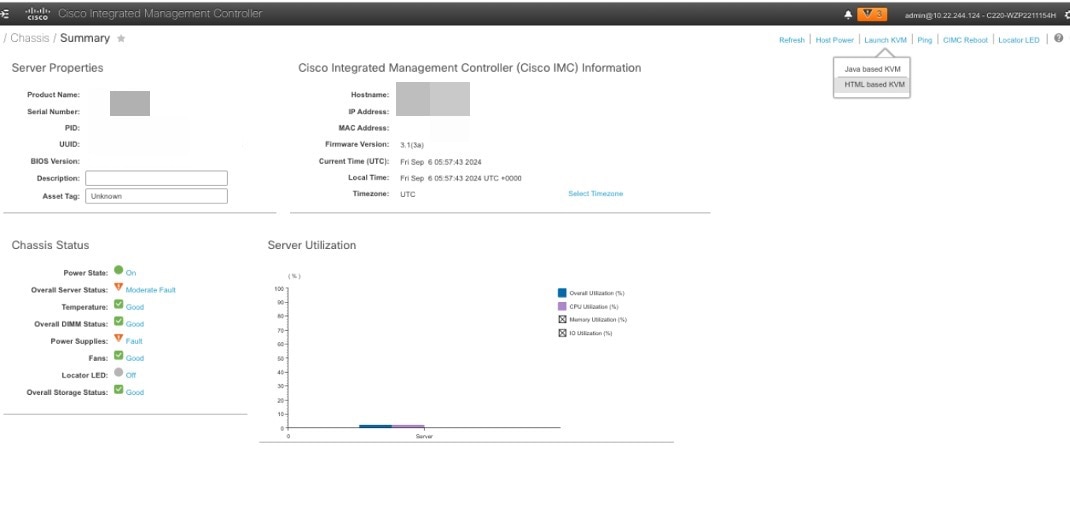Toggle IO Utilization legend checkbox
This screenshot has height=506, width=1070.
click(x=562, y=333)
